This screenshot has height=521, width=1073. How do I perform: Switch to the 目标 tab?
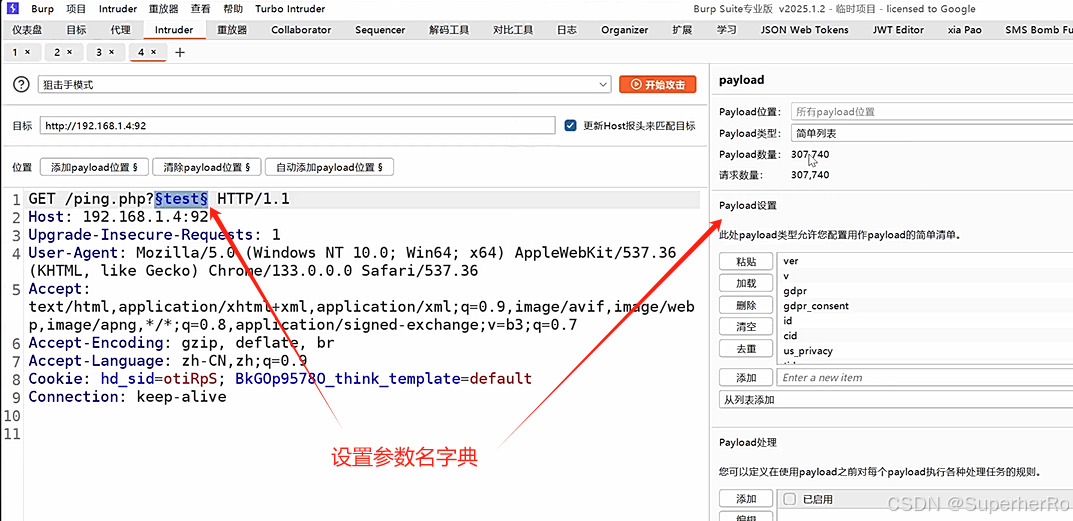[x=76, y=29]
